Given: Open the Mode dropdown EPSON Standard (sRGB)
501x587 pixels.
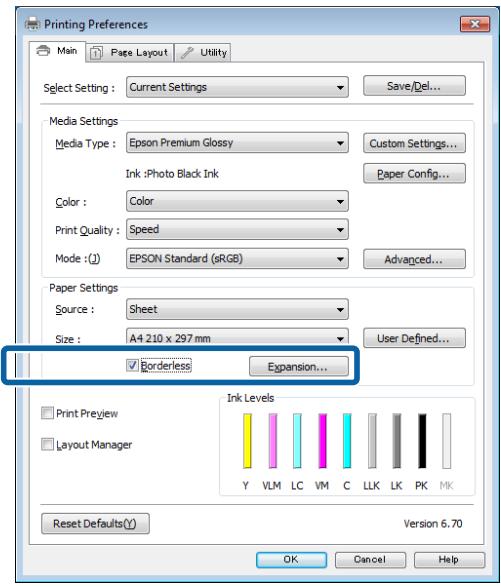Looking at the screenshot, I should click(x=237, y=259).
